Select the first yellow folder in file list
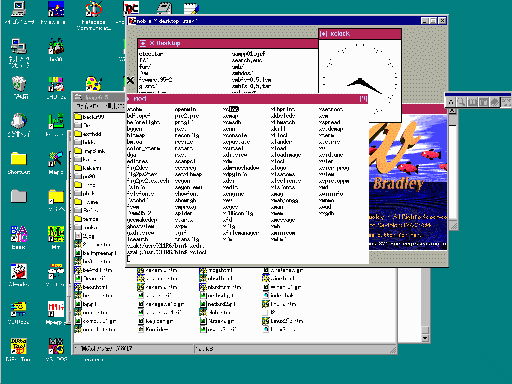 click(x=78, y=117)
